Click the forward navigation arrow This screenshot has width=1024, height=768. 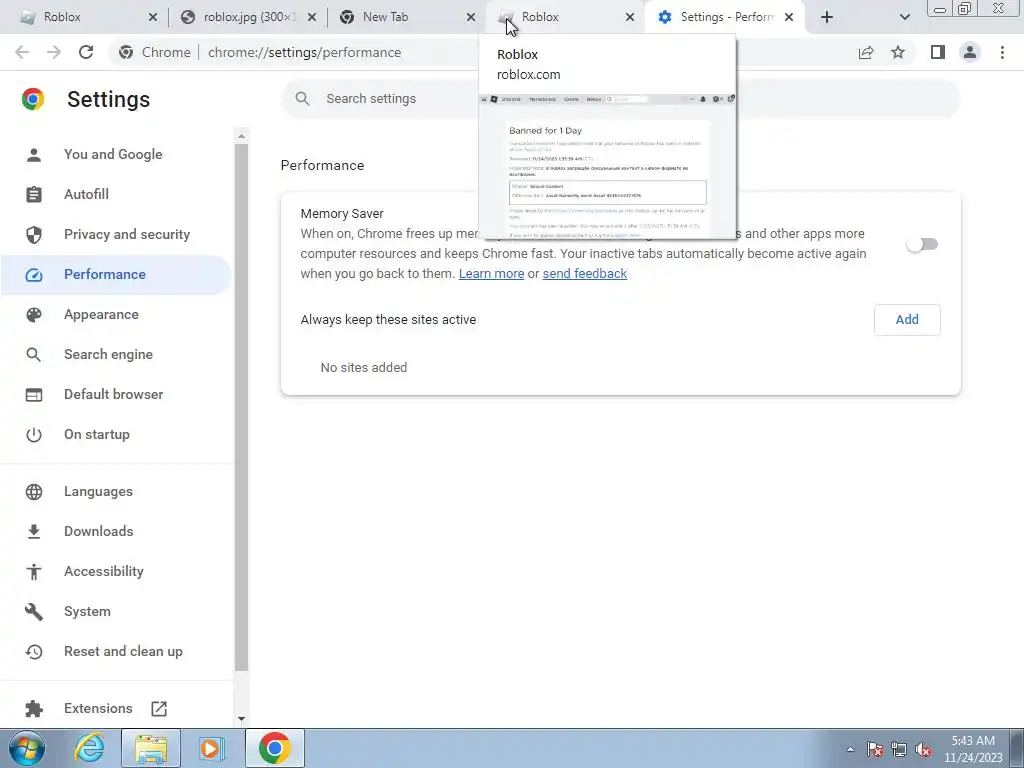(x=54, y=52)
